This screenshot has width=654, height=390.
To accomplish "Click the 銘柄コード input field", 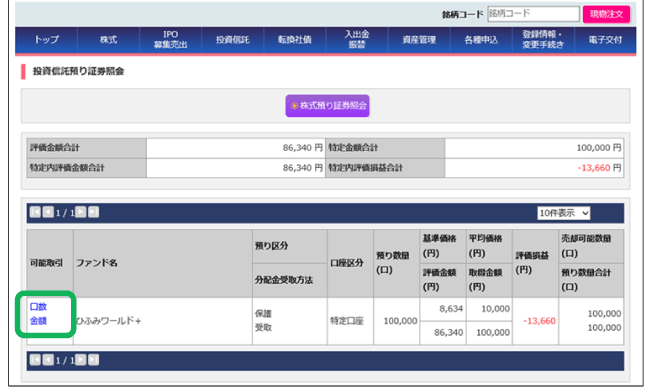I will 533,14.
